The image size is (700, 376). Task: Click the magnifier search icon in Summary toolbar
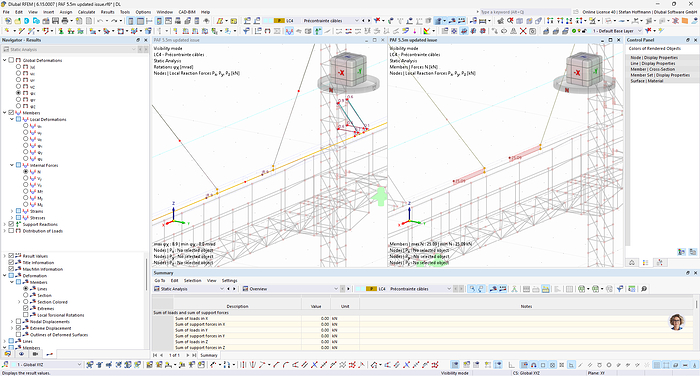tap(644, 289)
